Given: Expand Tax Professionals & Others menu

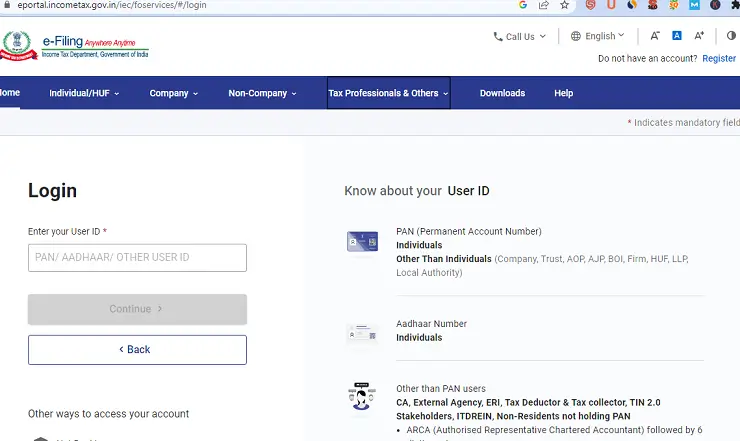Looking at the screenshot, I should (x=388, y=93).
